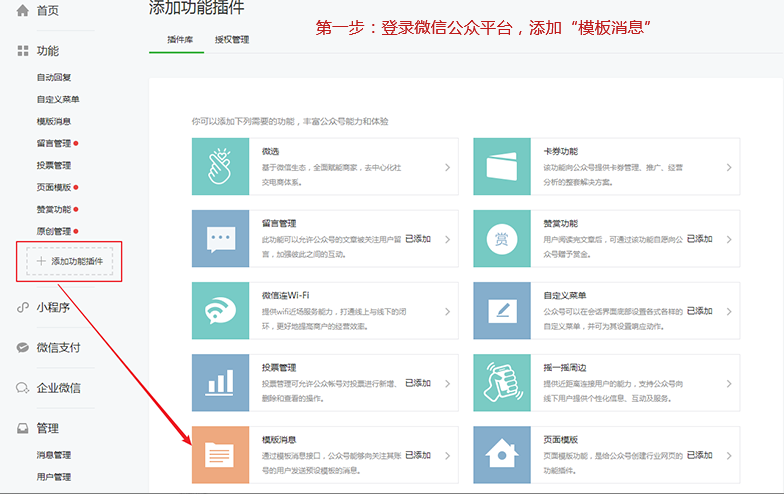Open the 自定义菜单 edit pencil icon

point(502,310)
